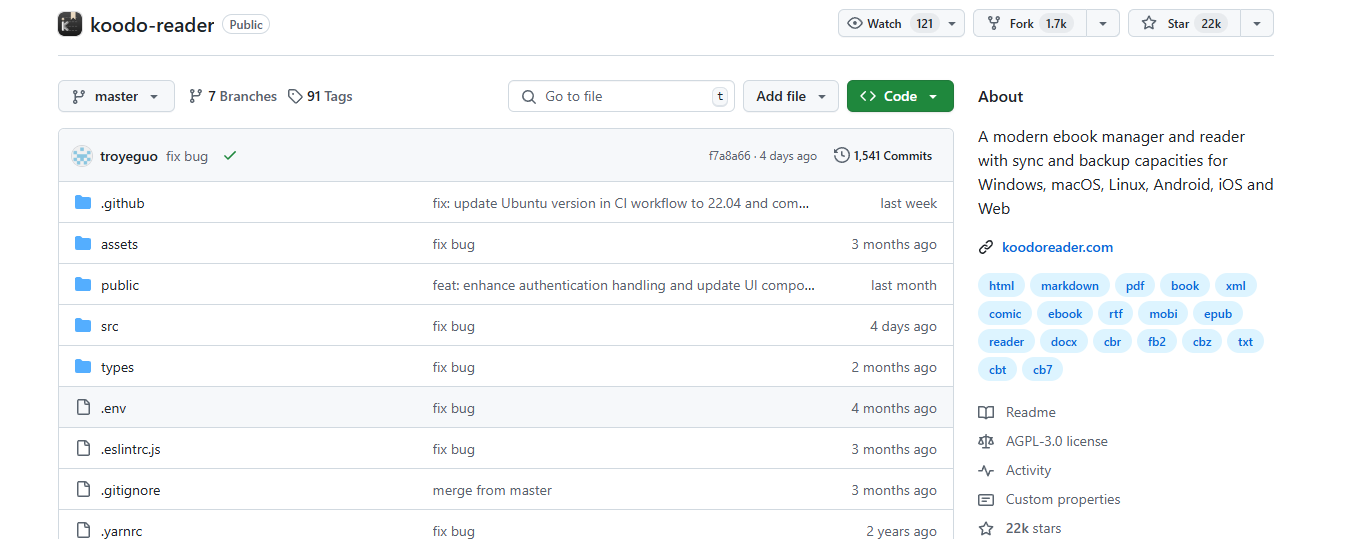
Task: Select the mobi topic tag
Action: point(1162,314)
